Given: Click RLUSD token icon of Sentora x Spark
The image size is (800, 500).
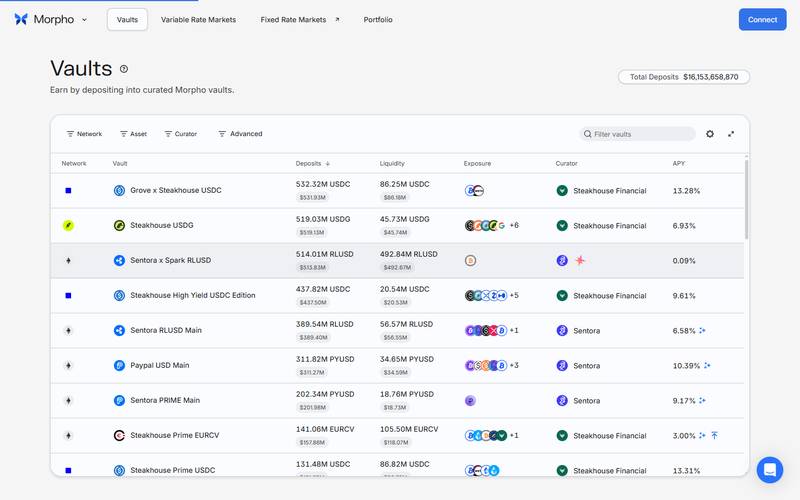Looking at the screenshot, I should 119,260.
